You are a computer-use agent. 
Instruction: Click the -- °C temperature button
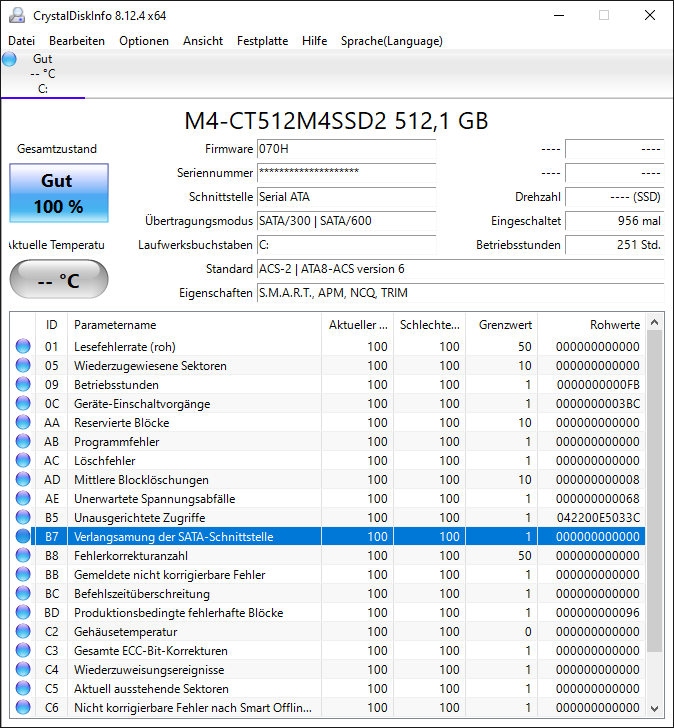click(x=59, y=279)
